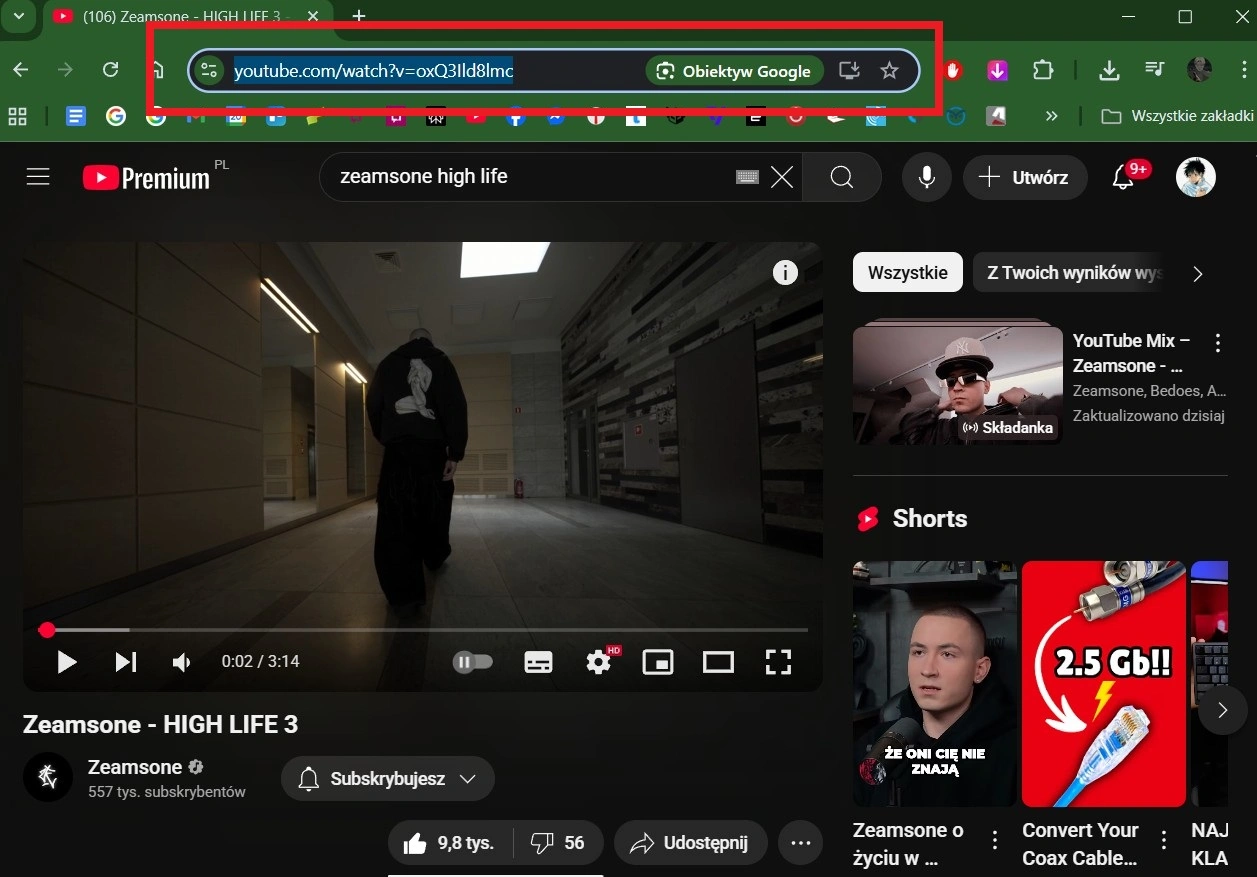Show more Shorts with right arrow

click(1222, 710)
